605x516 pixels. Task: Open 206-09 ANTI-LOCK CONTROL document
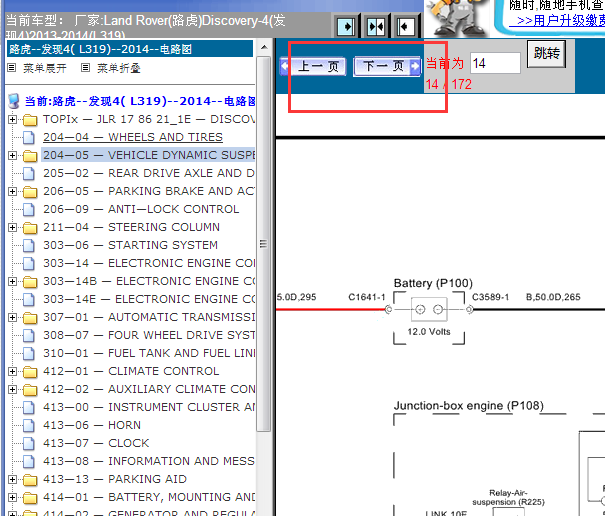click(x=141, y=209)
